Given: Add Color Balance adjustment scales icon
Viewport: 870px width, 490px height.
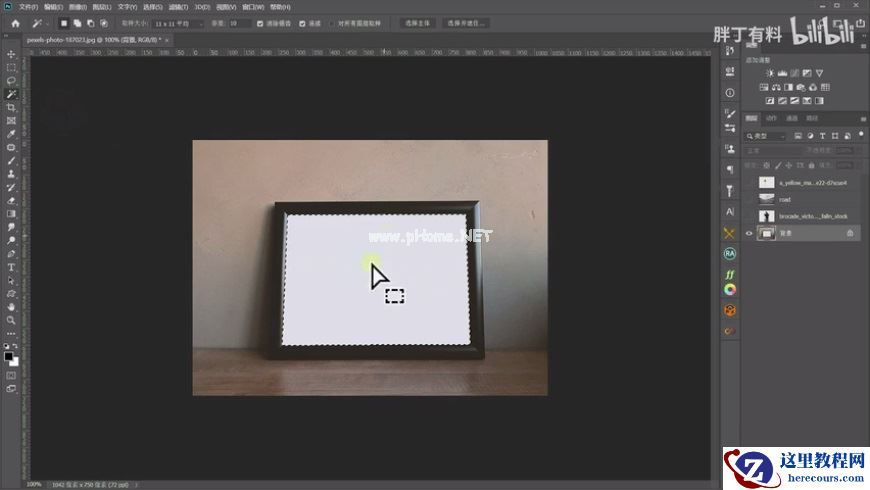Looking at the screenshot, I should (776, 87).
